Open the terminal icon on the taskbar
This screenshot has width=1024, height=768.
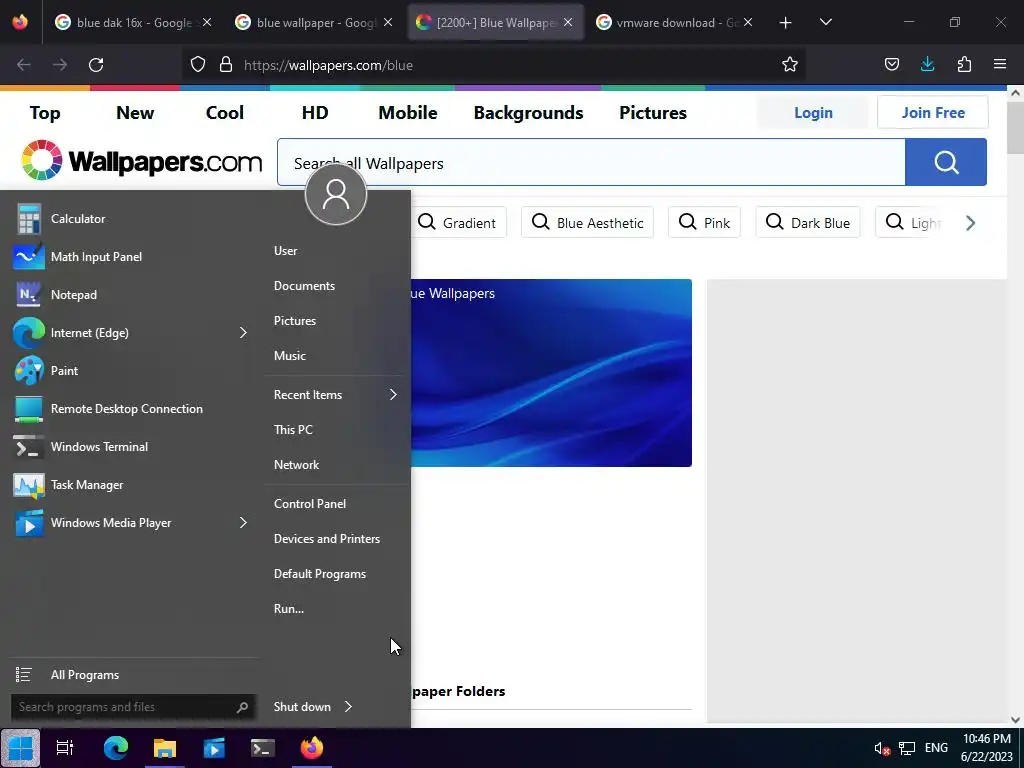[x=263, y=748]
